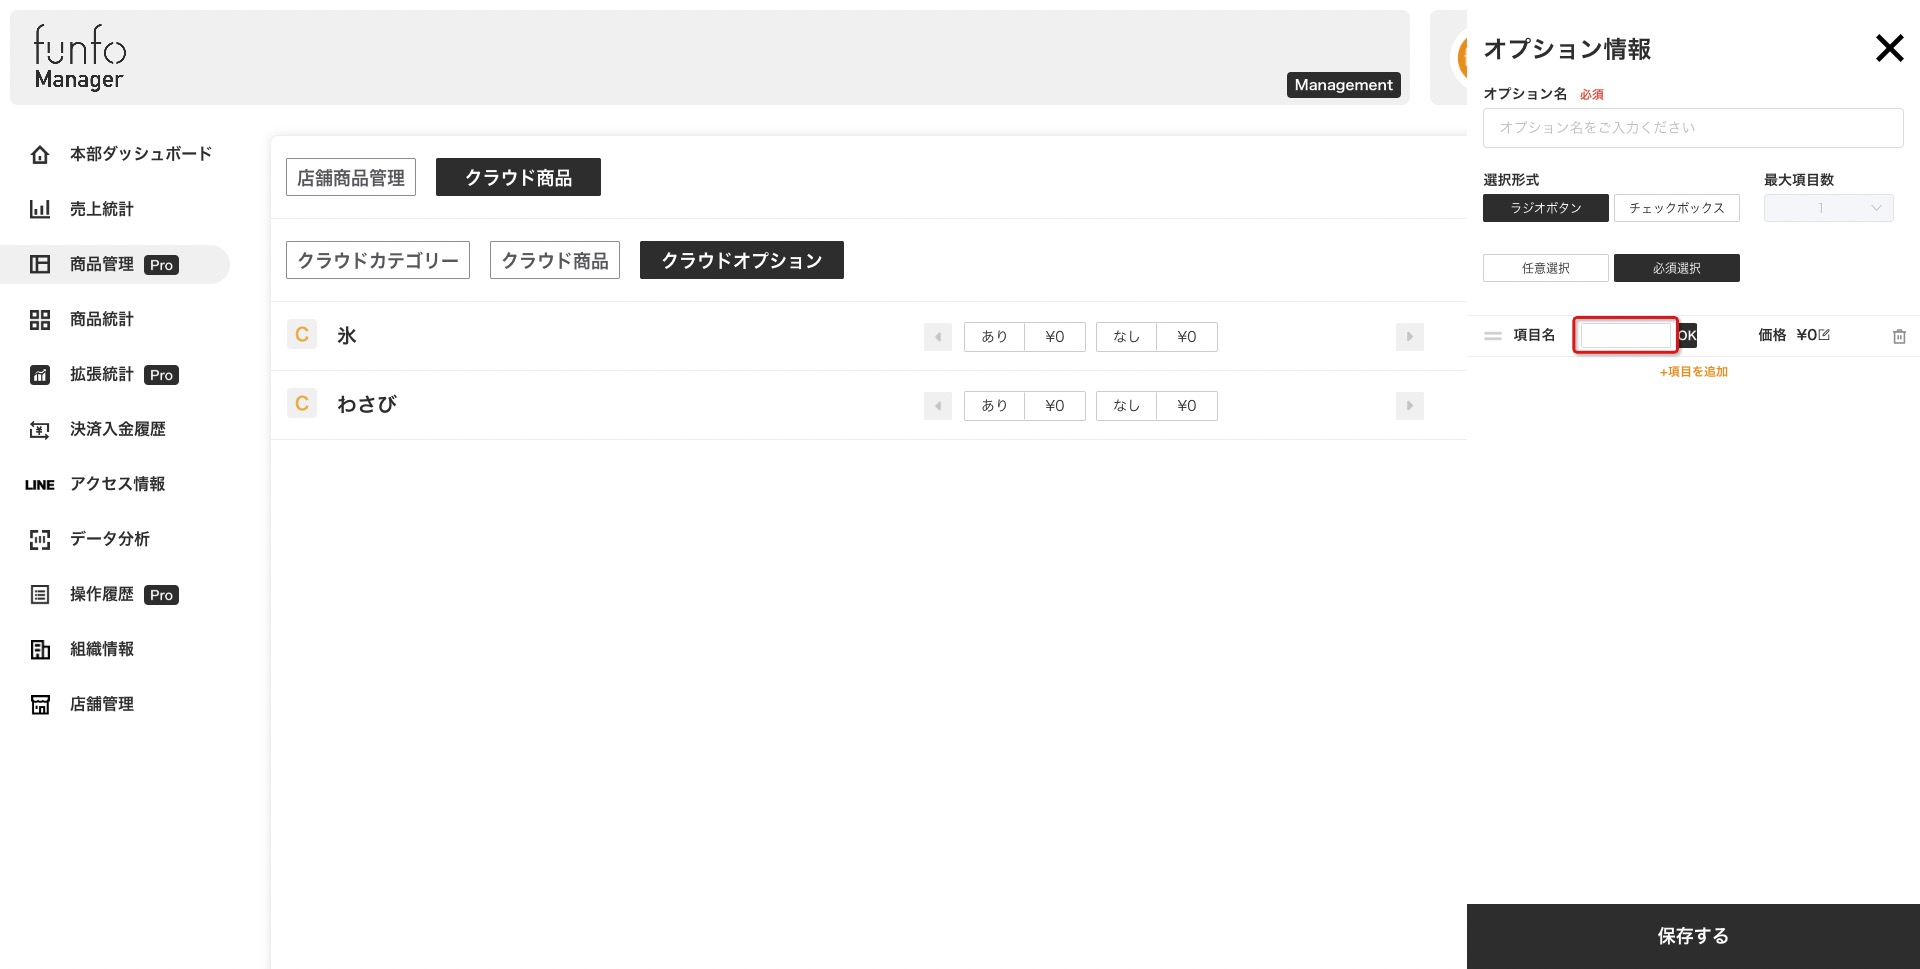Switch to クラウド商品 top tab

tap(518, 177)
